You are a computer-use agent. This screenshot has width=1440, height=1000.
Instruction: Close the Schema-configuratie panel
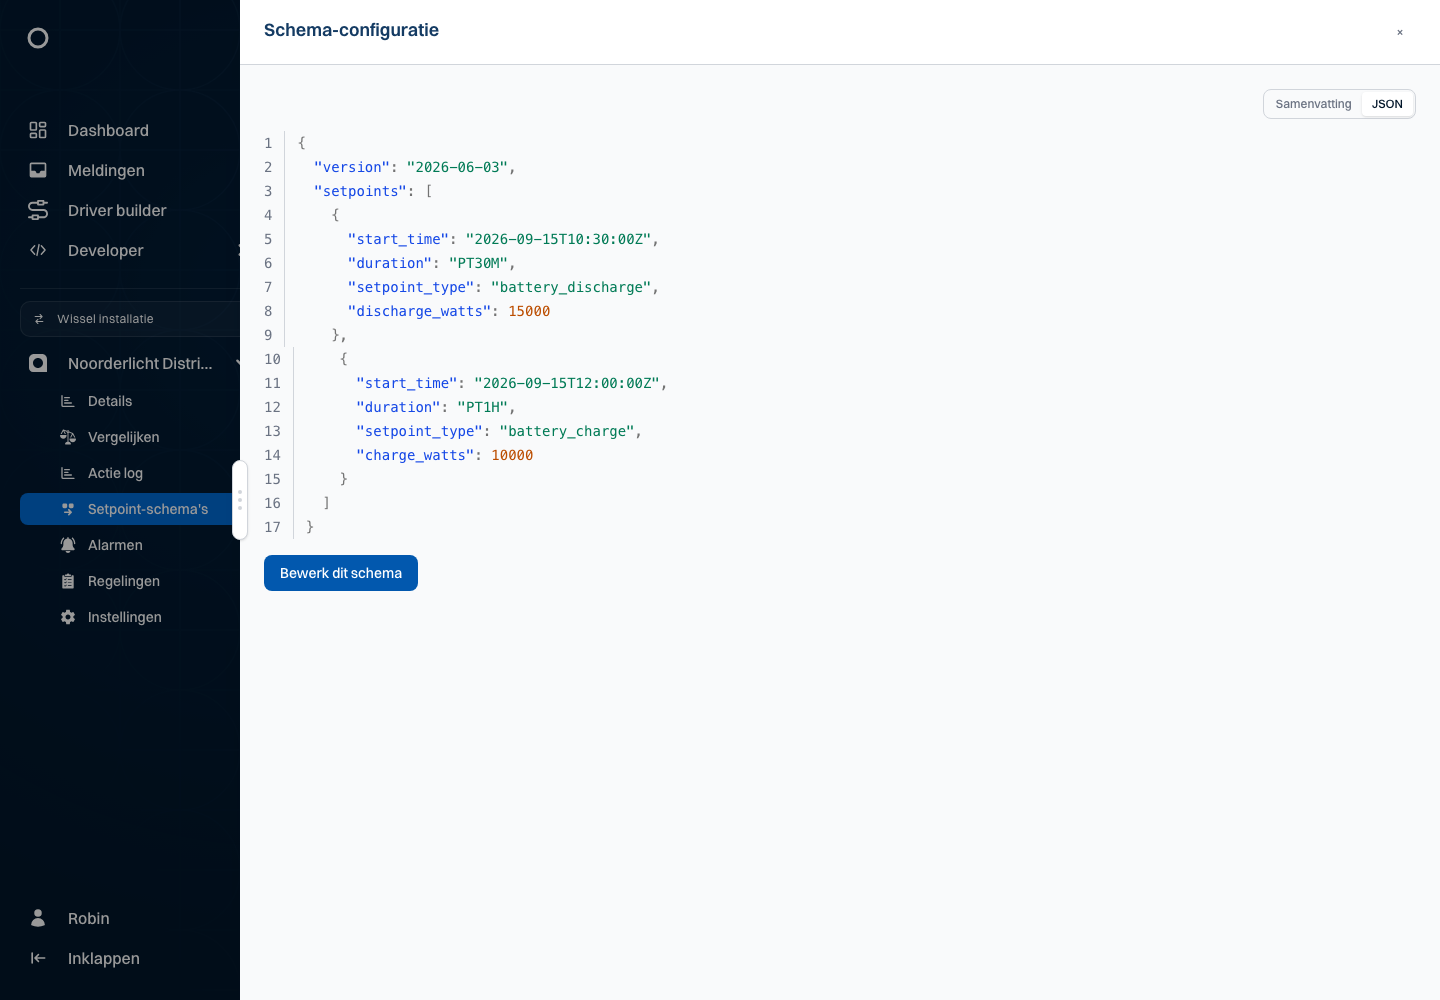point(1400,32)
